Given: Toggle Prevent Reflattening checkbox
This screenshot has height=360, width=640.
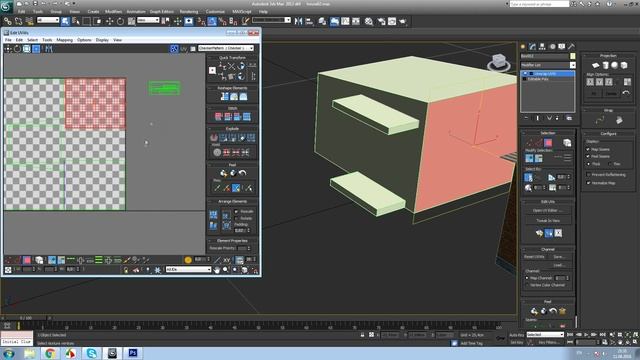Looking at the screenshot, I should pyautogui.click(x=588, y=175).
